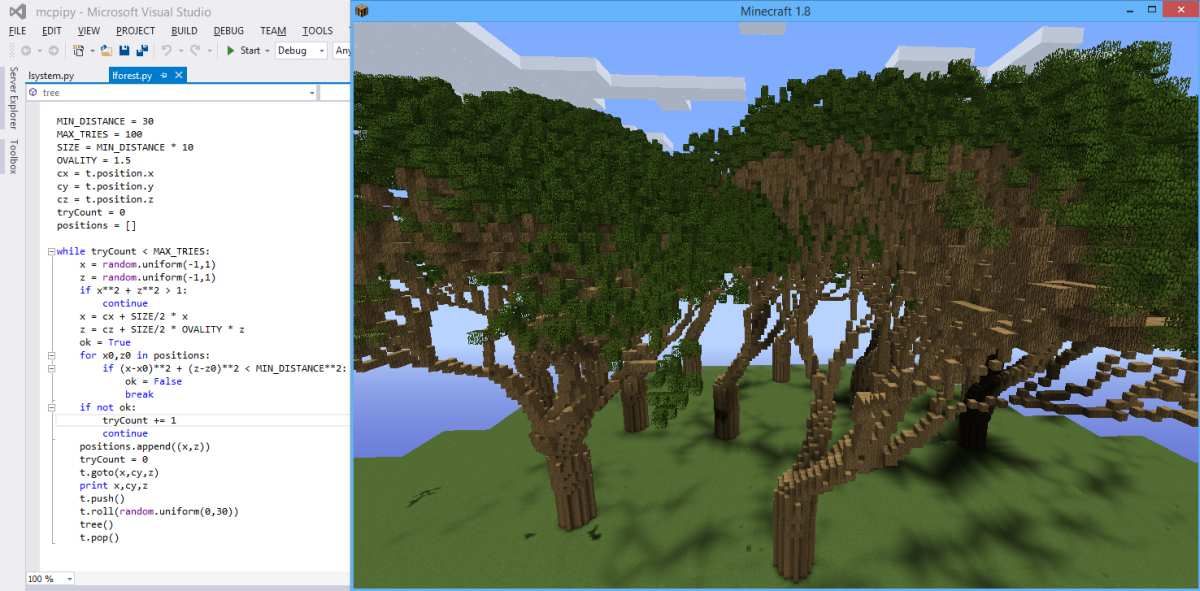Image resolution: width=1200 pixels, height=591 pixels.
Task: Close the fforest.py tab
Action: click(178, 74)
